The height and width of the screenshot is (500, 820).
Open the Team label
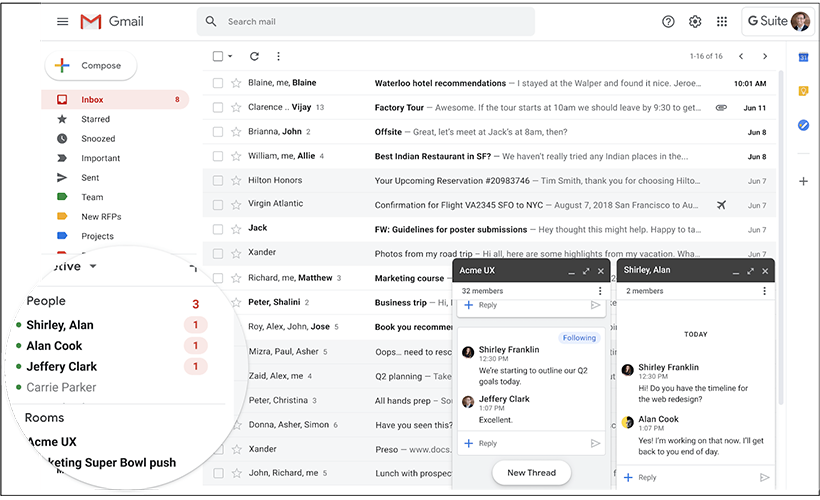point(92,197)
